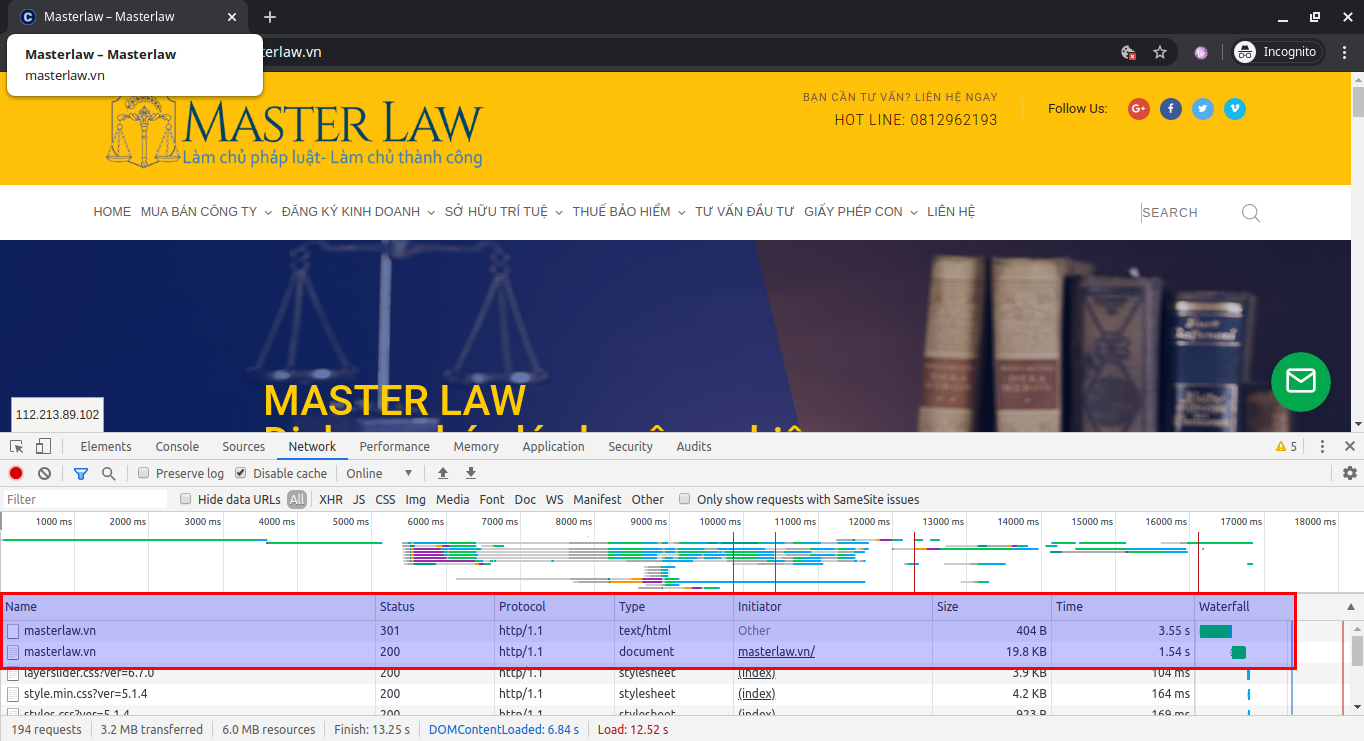Click the website search magnifier icon

coord(1250,212)
